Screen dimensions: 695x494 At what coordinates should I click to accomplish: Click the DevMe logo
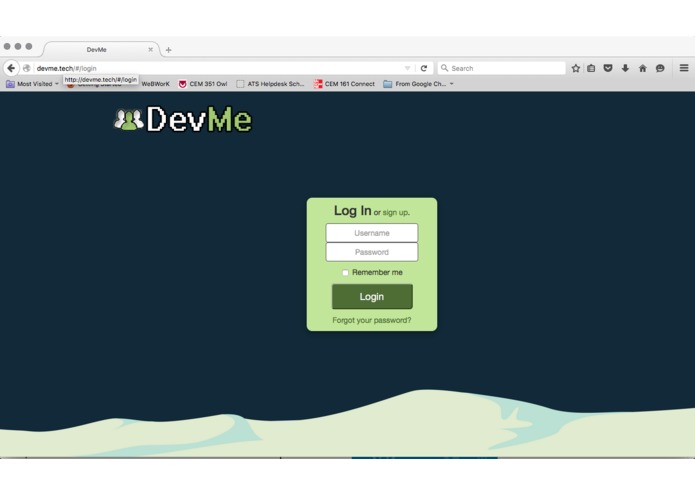[183, 119]
